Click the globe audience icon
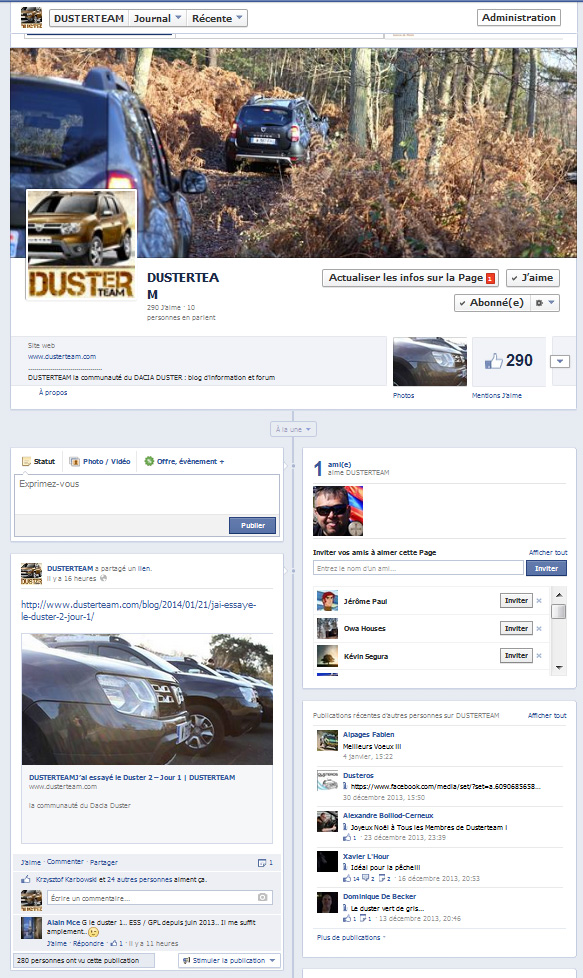583x978 pixels. pyautogui.click(x=104, y=578)
